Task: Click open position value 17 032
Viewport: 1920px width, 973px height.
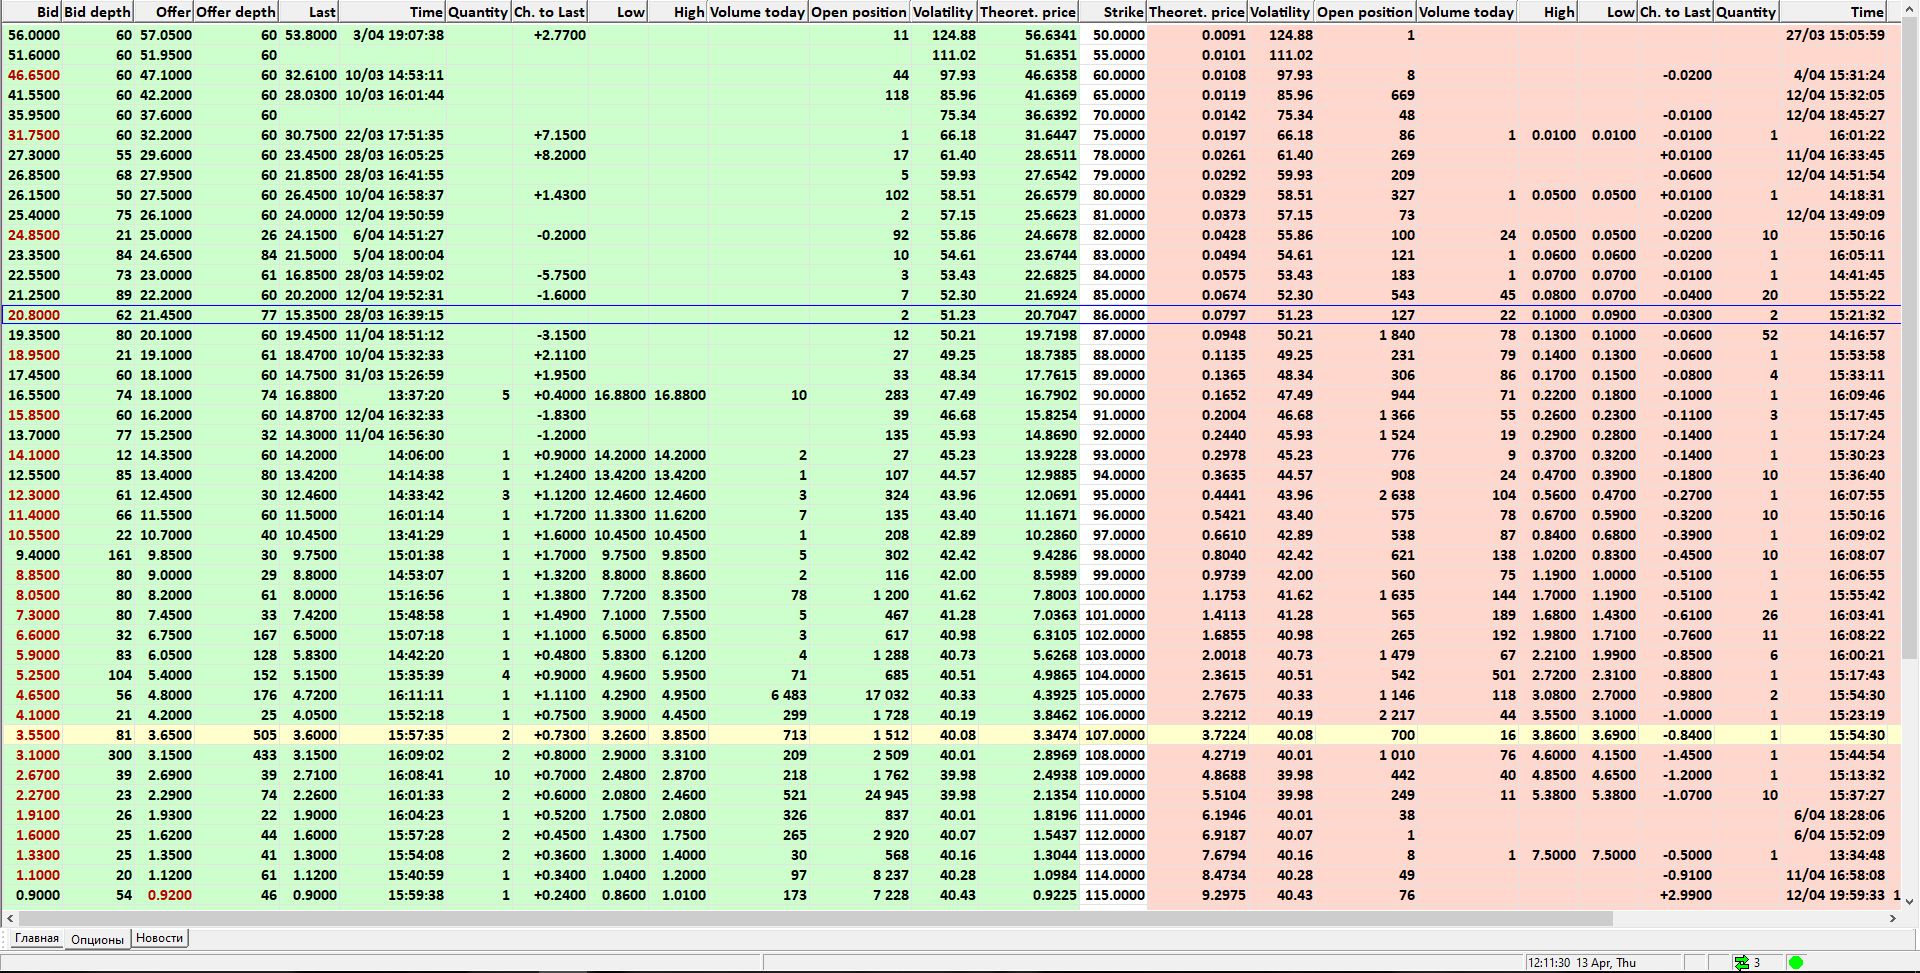Action: coord(887,695)
